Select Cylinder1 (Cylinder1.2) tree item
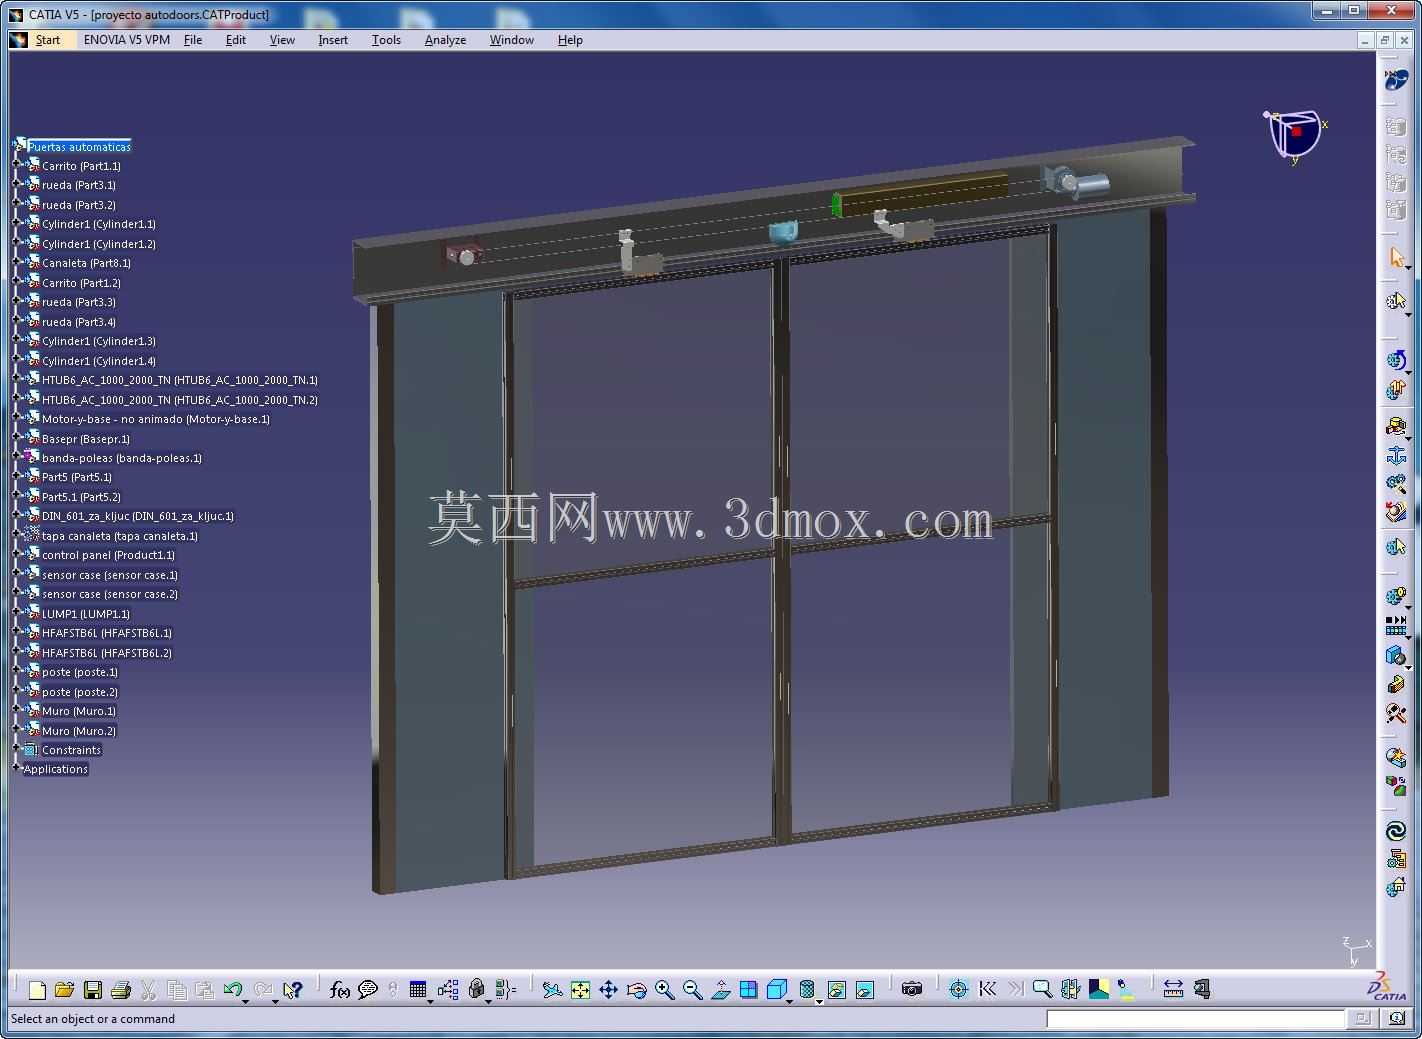1422x1039 pixels. 98,244
